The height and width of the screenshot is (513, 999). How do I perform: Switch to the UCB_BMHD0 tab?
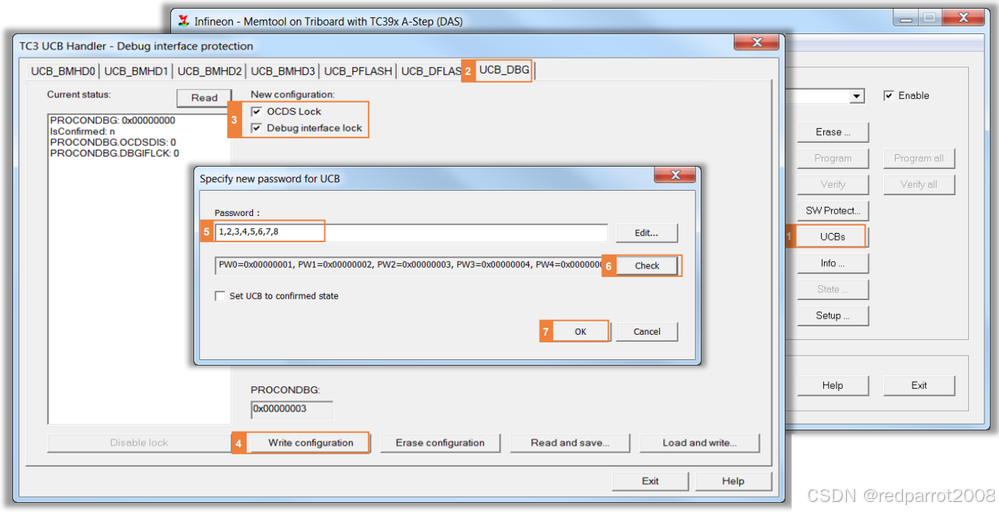(x=63, y=71)
